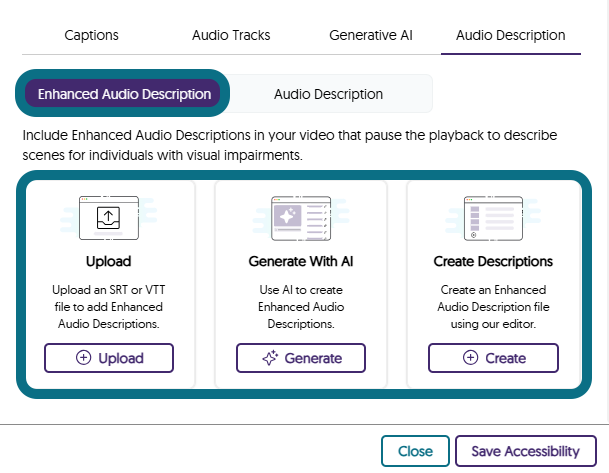Switch to the Audio Tracks tab

point(231,35)
